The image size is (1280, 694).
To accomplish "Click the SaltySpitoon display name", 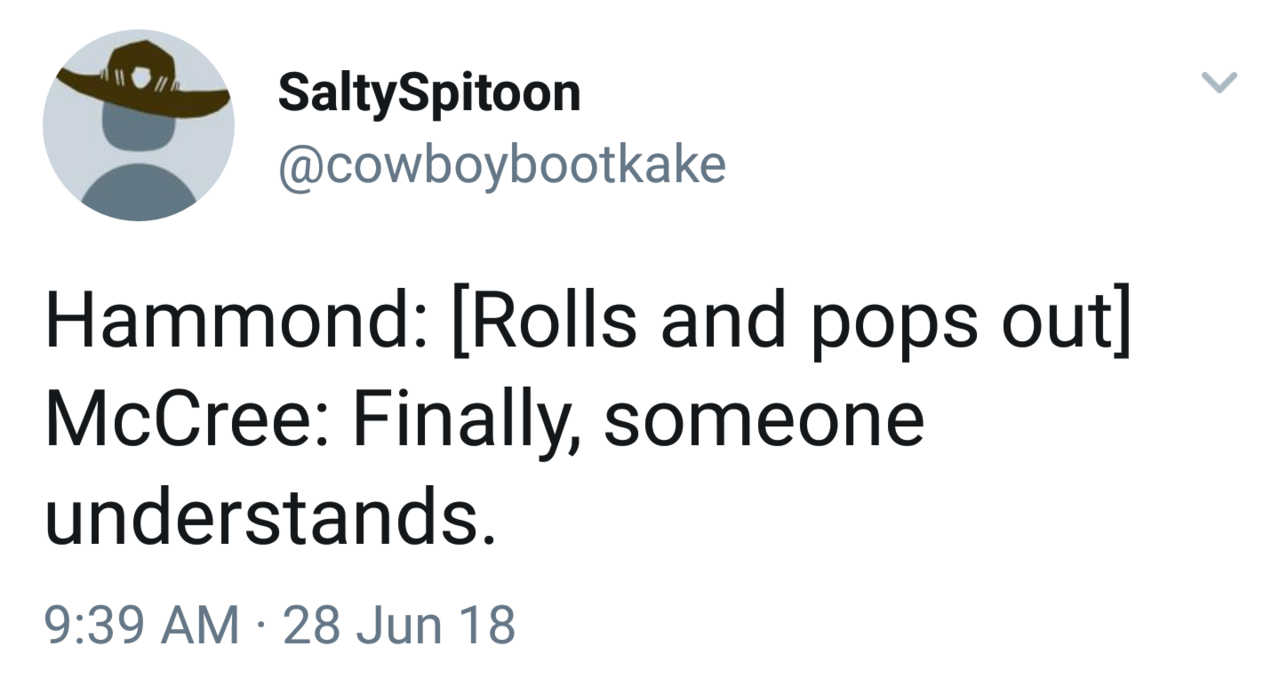I will tap(429, 93).
